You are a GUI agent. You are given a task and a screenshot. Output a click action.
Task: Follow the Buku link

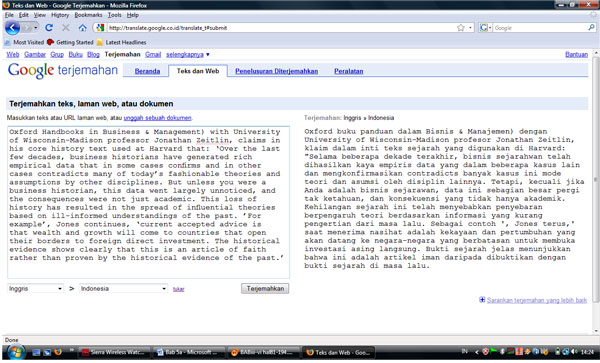[x=75, y=54]
